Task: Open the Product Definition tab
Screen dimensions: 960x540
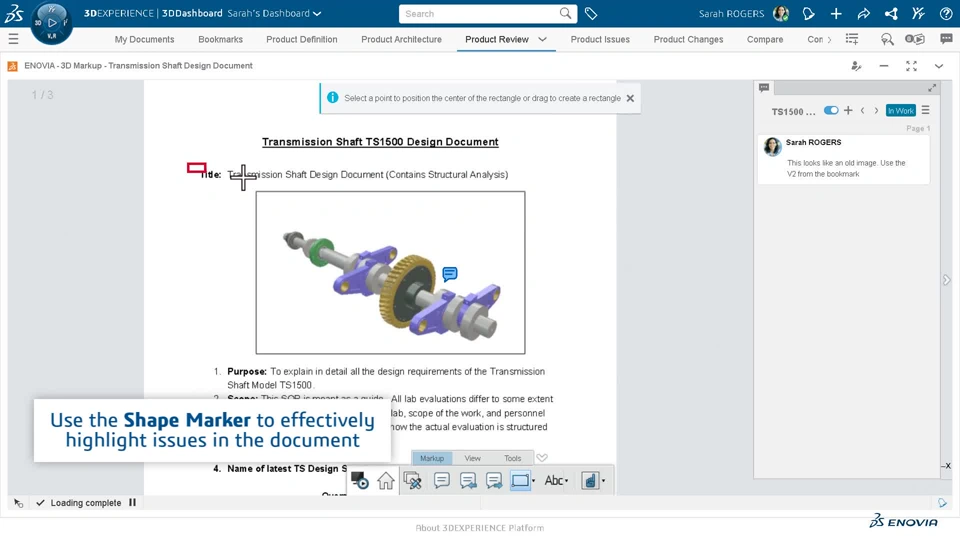Action: click(302, 39)
